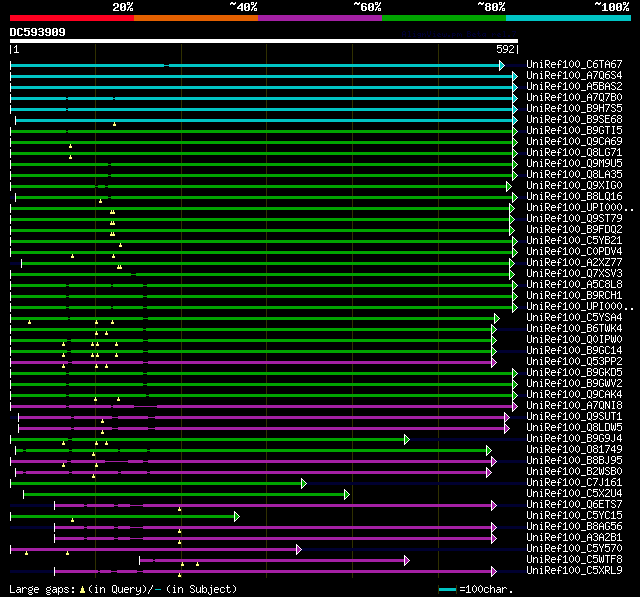Click yellow gap marker under C5YC15 alignment

pos(73,520)
